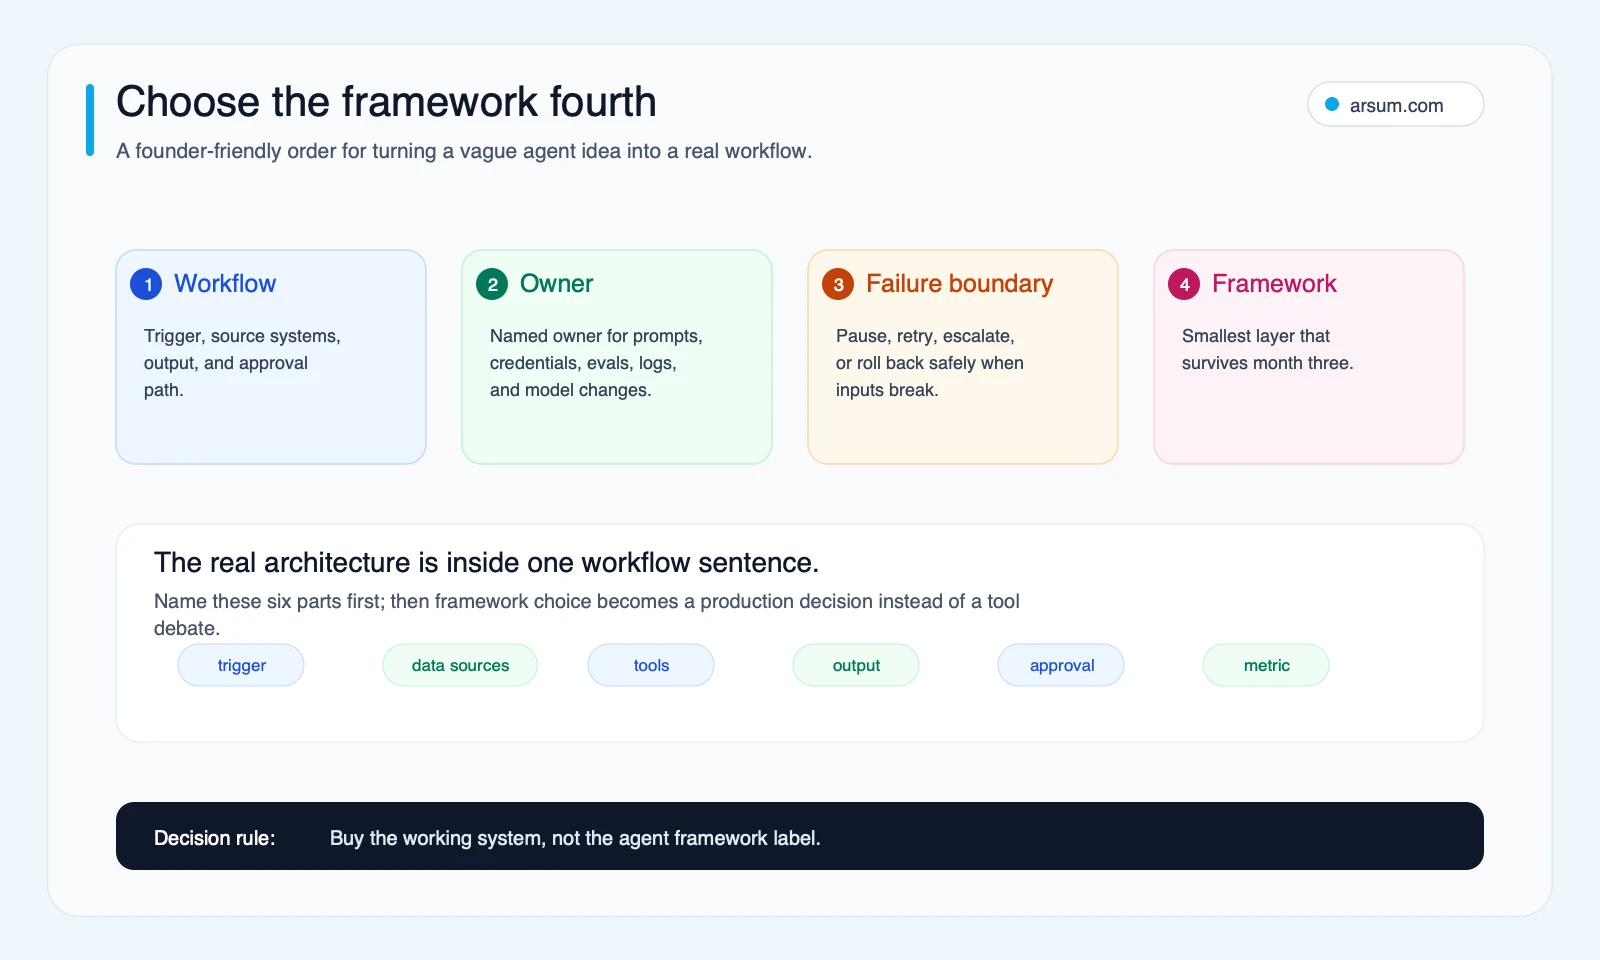The height and width of the screenshot is (960, 1600).
Task: Click the Owner card heading
Action: tap(556, 284)
